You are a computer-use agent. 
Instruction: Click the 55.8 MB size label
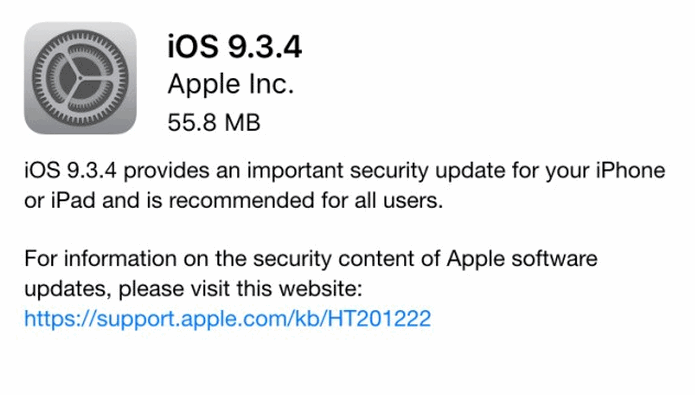pos(214,123)
